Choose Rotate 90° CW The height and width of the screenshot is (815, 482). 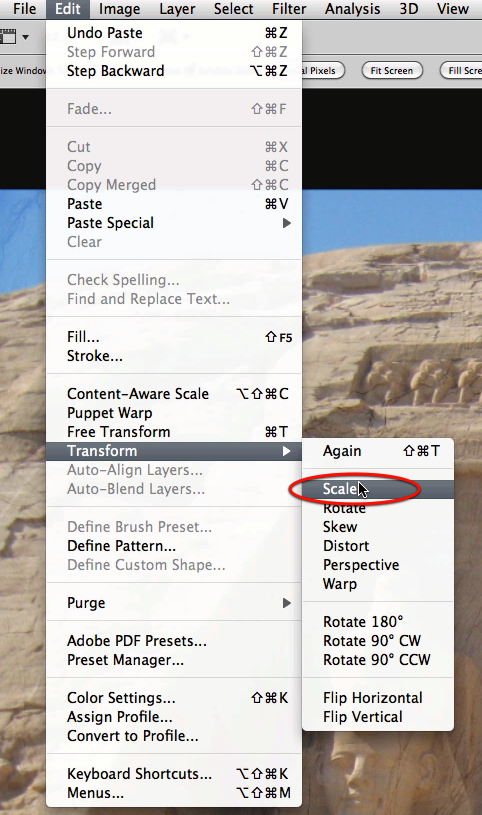[378, 641]
